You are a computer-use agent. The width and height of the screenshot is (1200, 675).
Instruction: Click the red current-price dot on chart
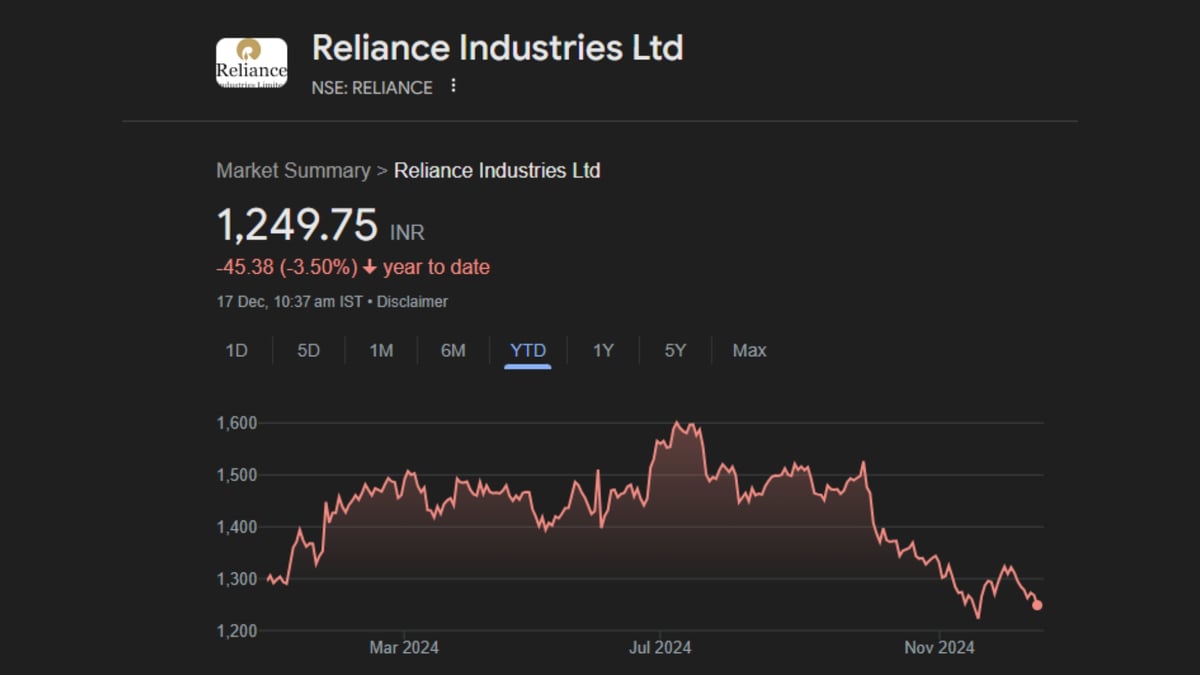[1037, 605]
